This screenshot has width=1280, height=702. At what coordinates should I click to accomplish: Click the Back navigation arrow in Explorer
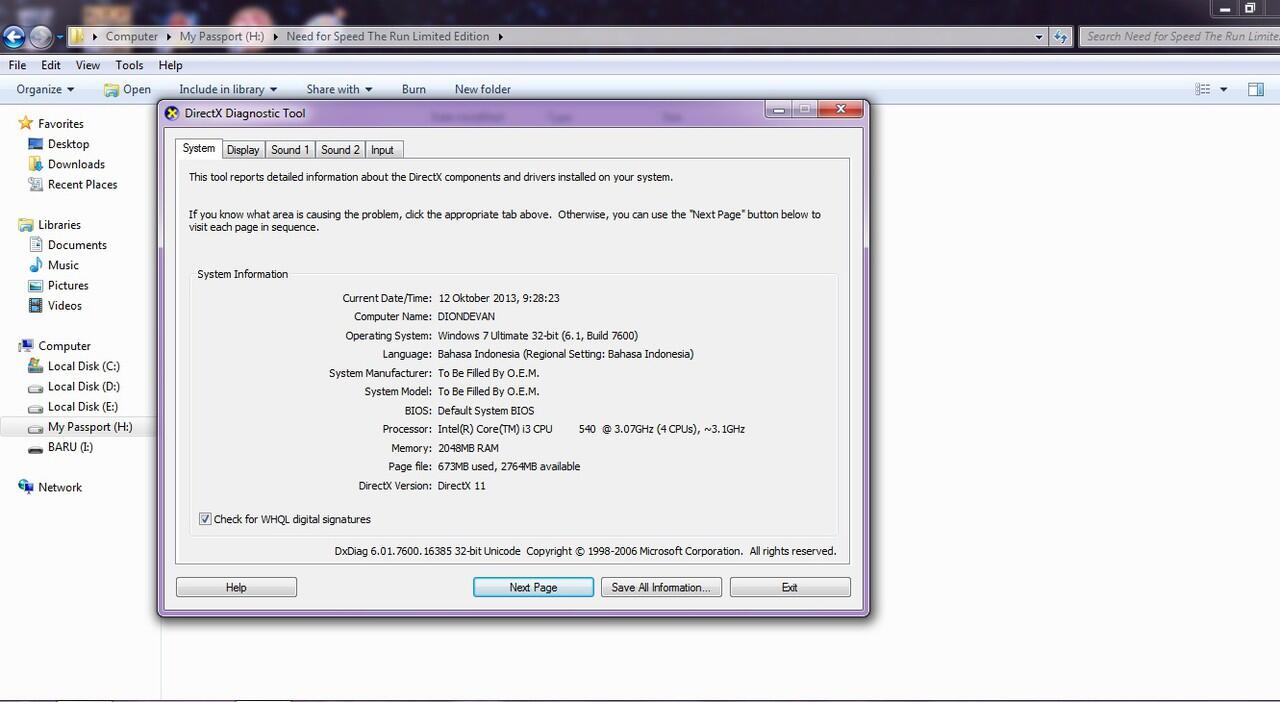click(13, 37)
